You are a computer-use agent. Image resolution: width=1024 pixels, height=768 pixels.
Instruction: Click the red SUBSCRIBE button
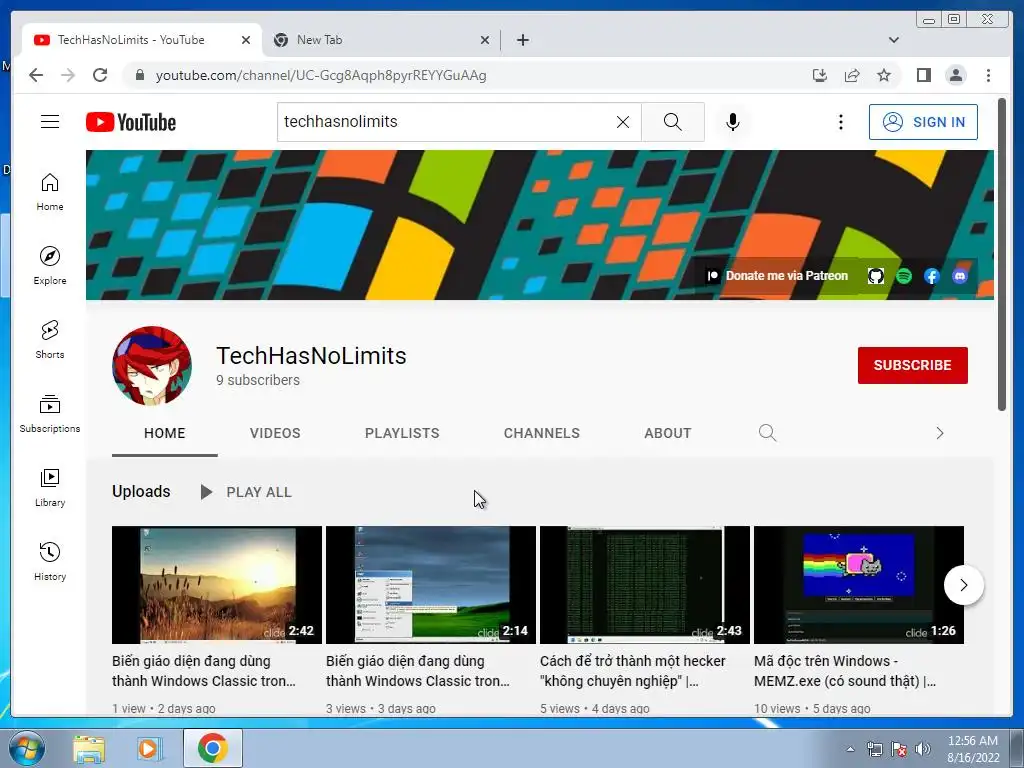click(912, 365)
